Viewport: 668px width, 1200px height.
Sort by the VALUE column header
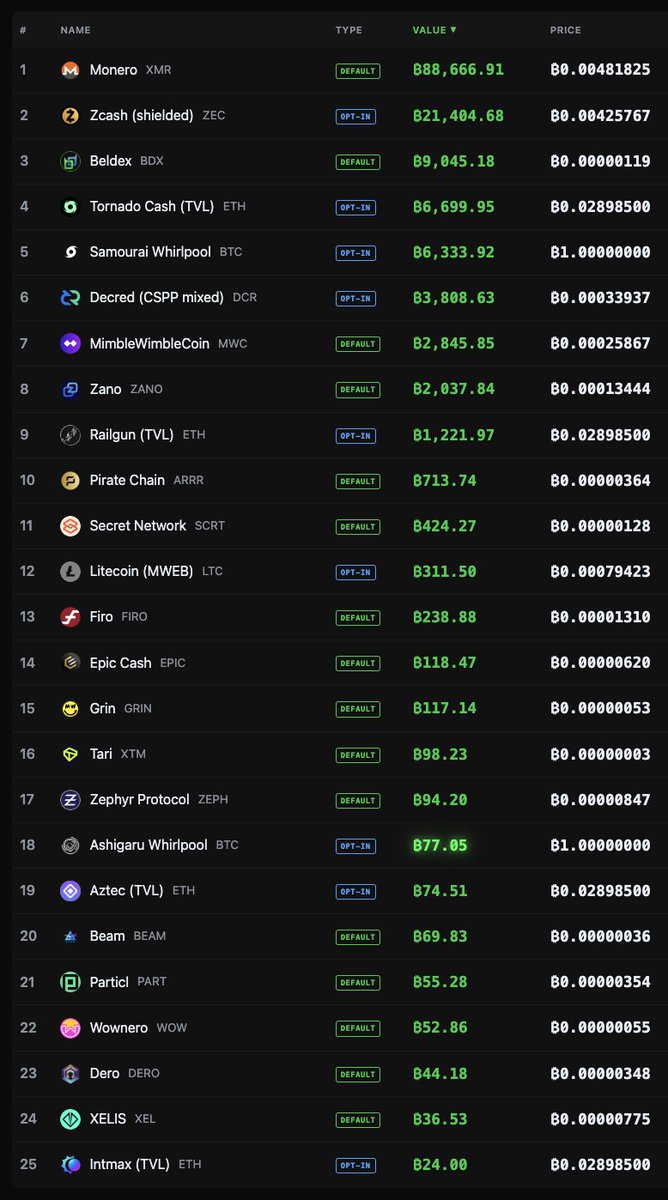(434, 30)
